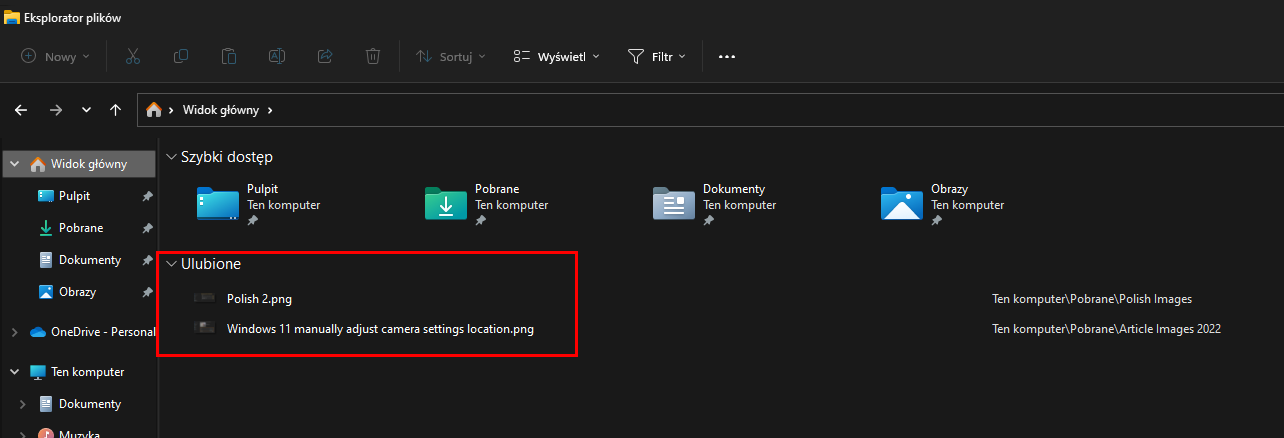This screenshot has width=1284, height=438.
Task: Open the Wyświetl view dropdown
Action: pyautogui.click(x=556, y=57)
